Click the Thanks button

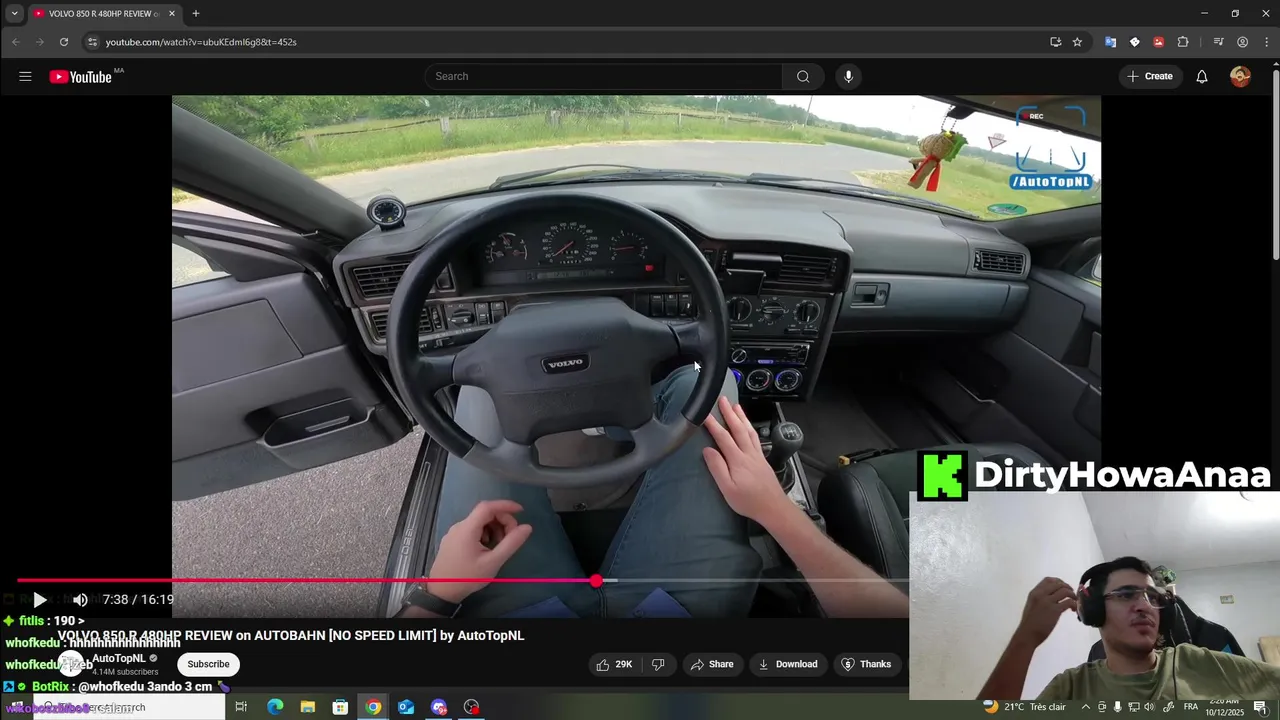tap(866, 664)
